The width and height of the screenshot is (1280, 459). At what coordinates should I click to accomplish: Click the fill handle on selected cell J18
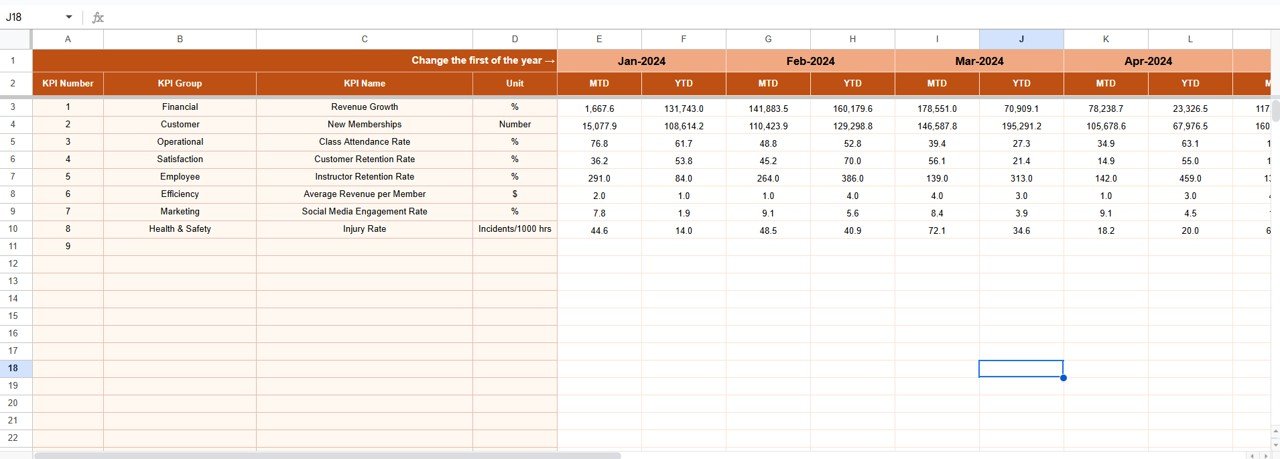tap(1063, 377)
